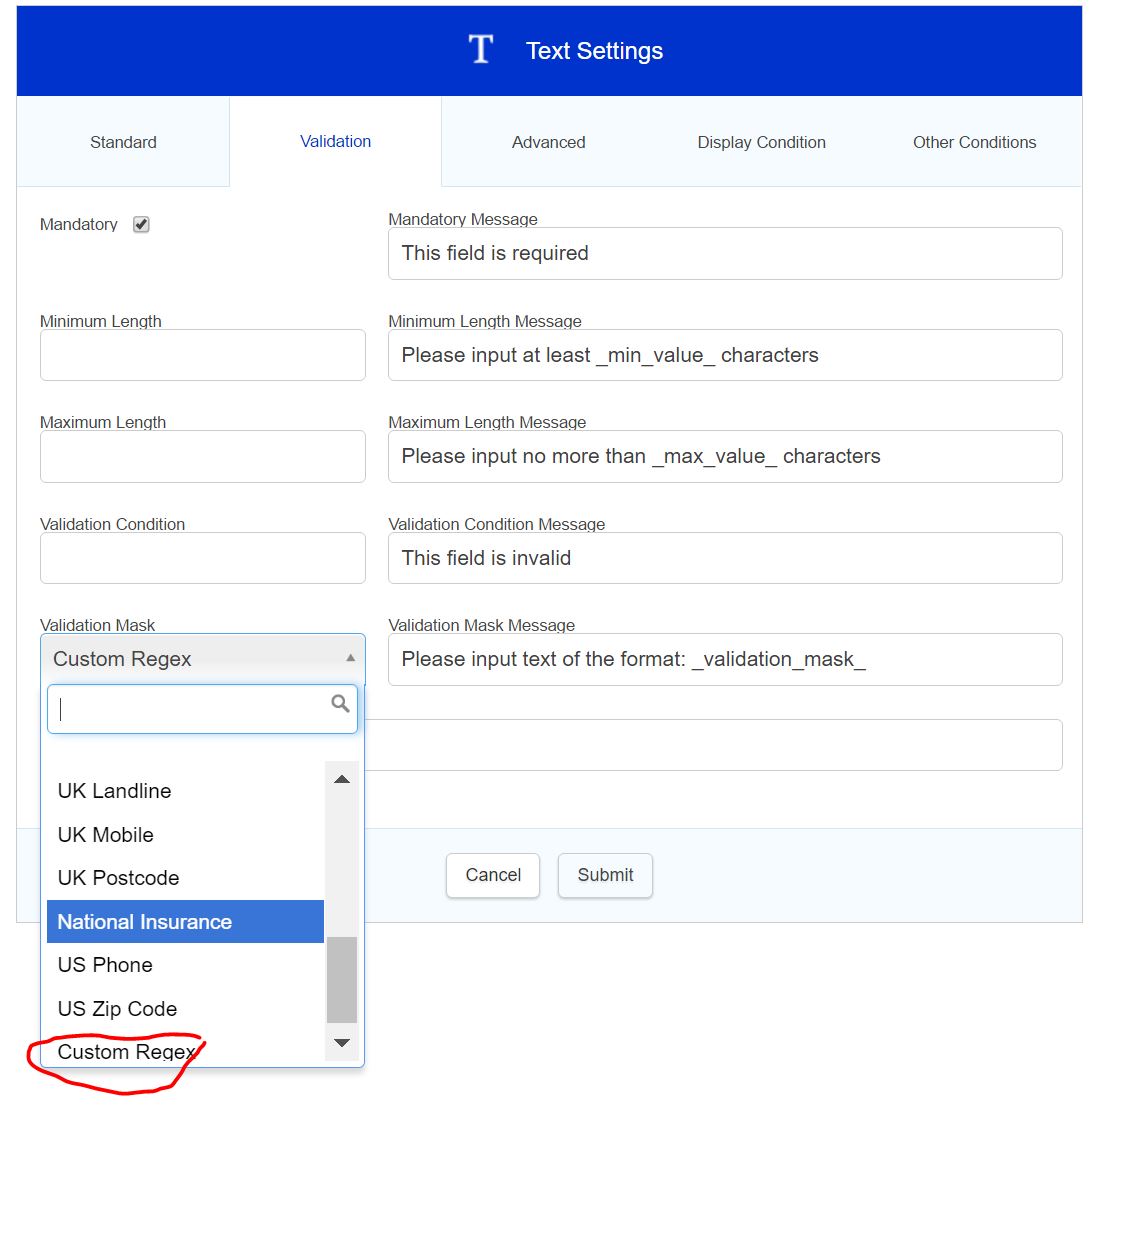Click the dropdown list scroll-up arrow

[x=342, y=779]
